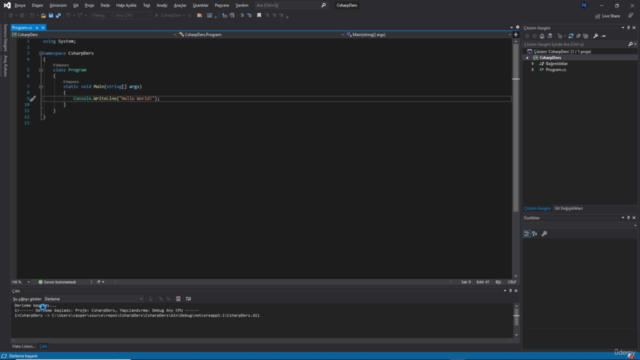Click the screwdriver quick actions icon on line 9
The image size is (640, 360).
click(x=33, y=98)
